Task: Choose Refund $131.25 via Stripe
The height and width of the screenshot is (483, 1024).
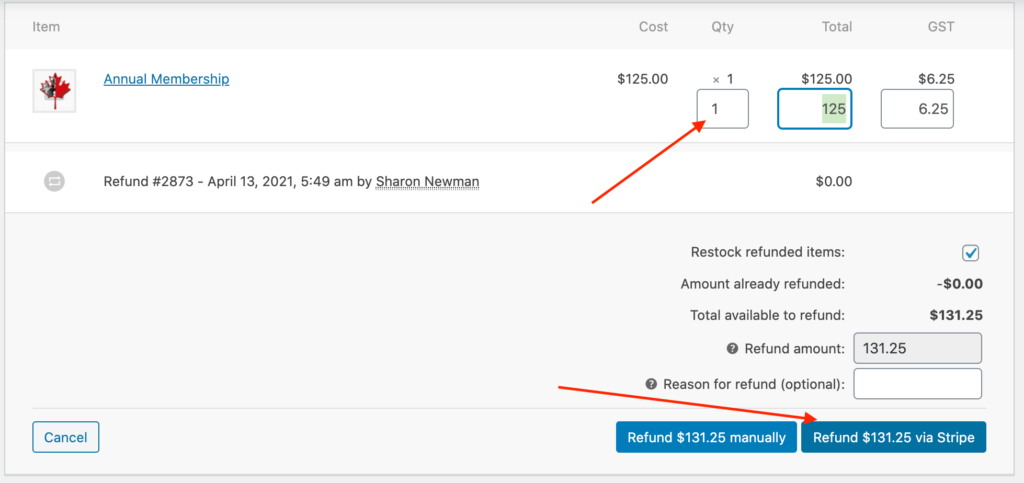Action: click(x=894, y=437)
